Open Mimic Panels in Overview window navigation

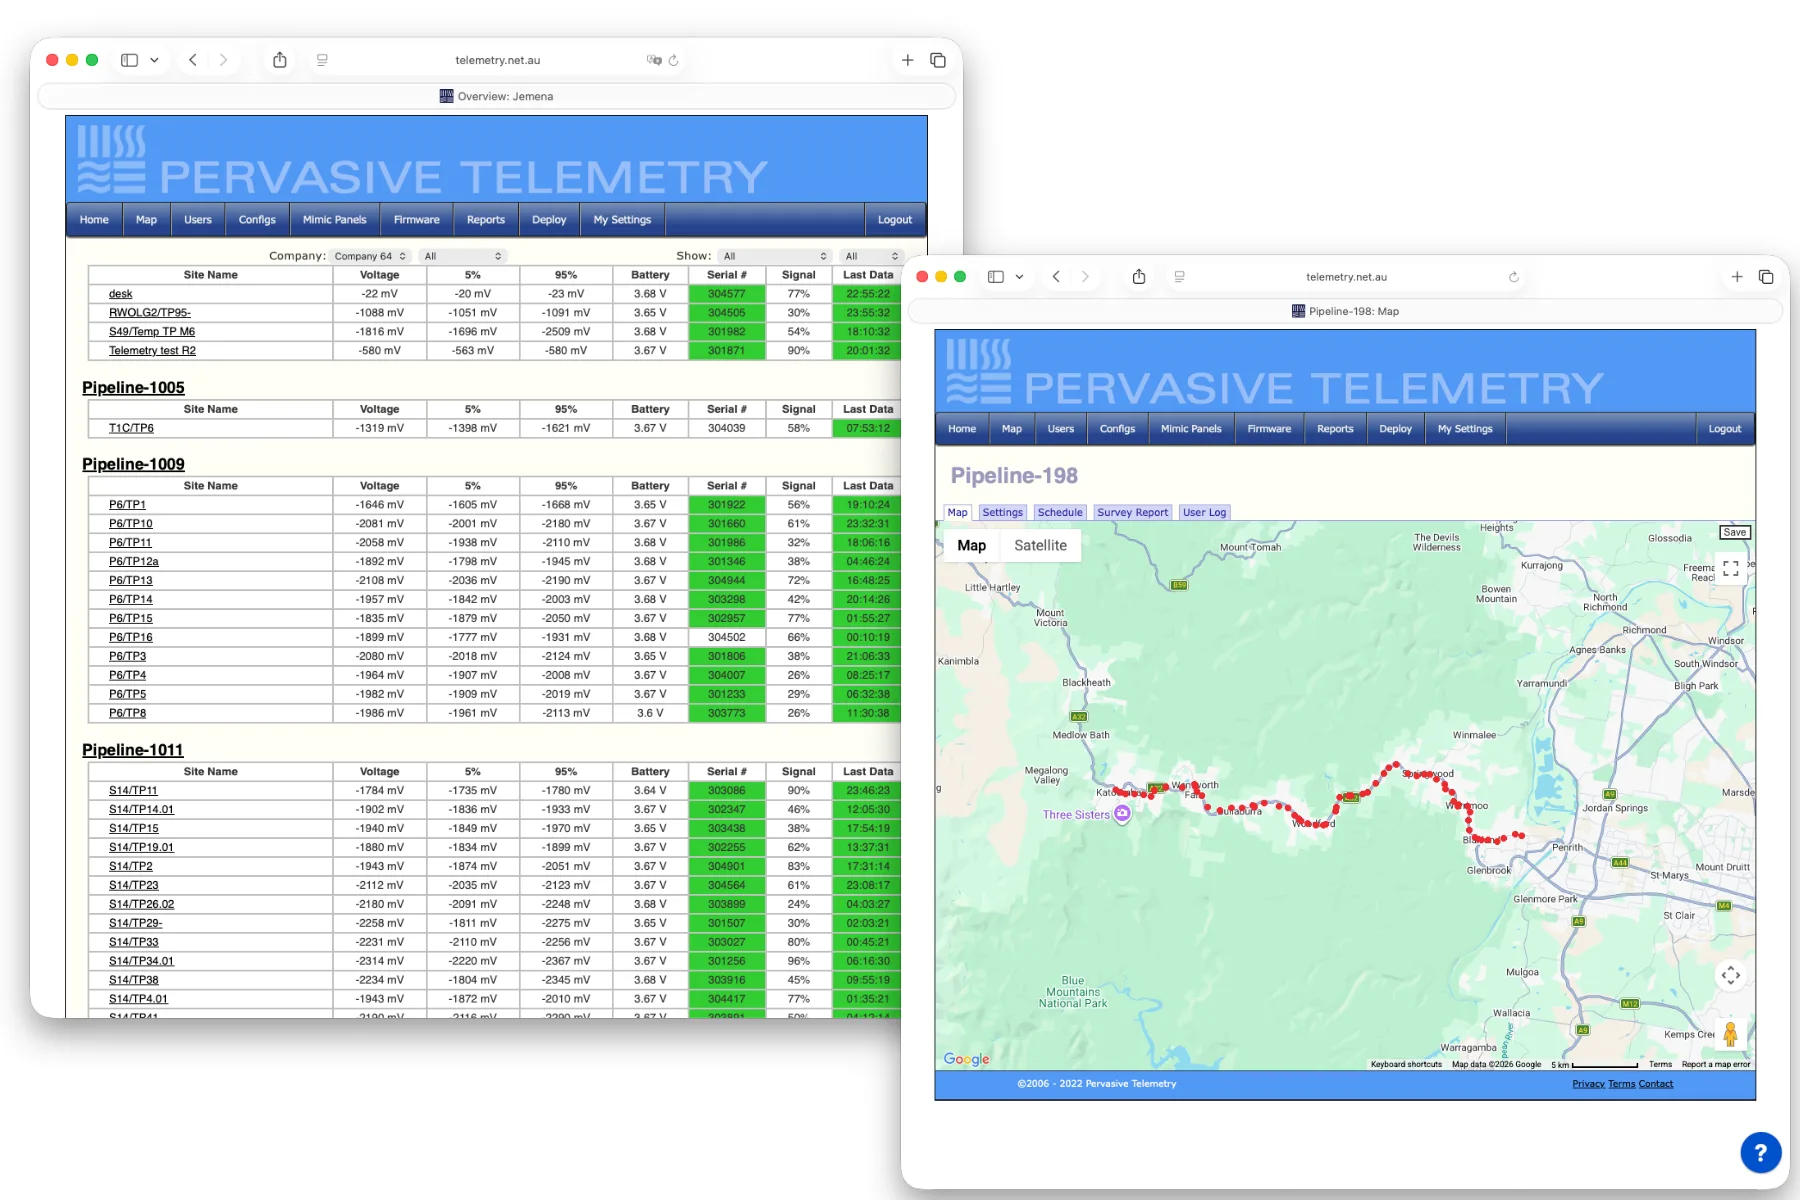coord(334,220)
